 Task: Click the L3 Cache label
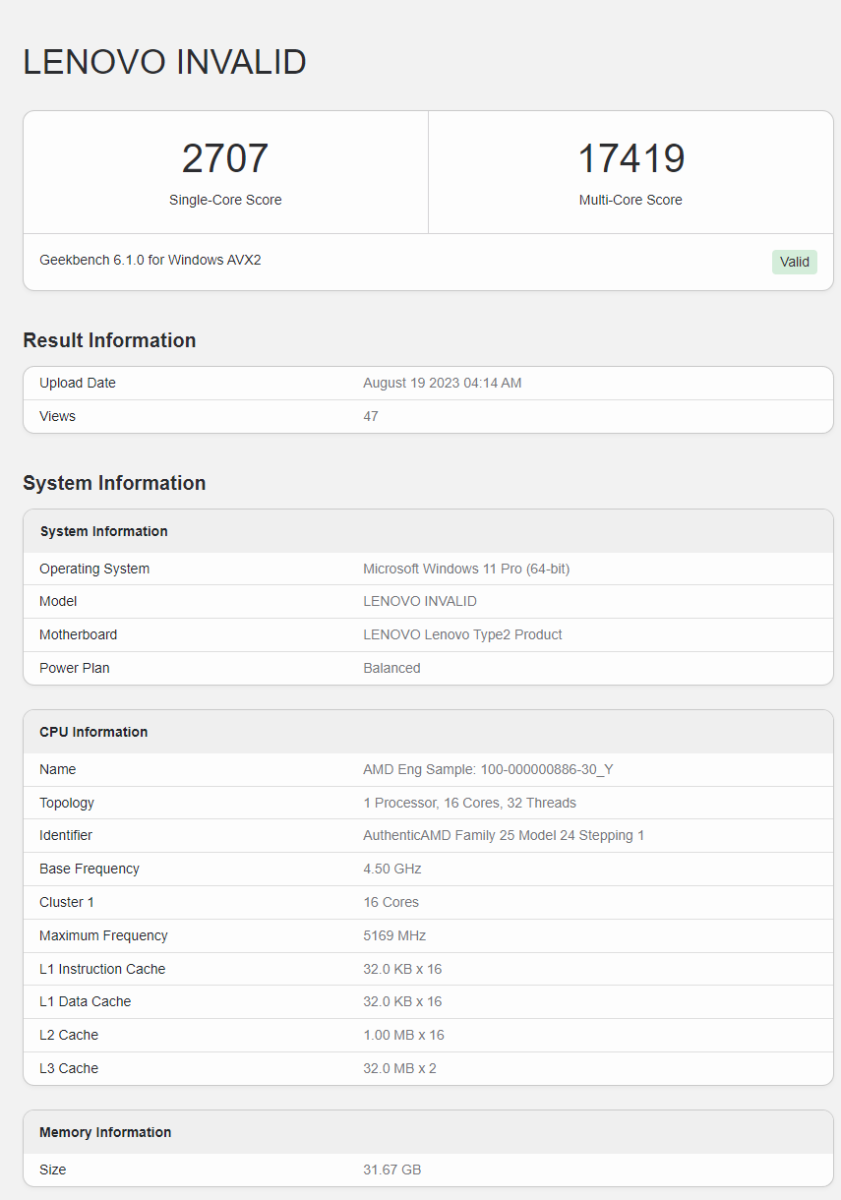[68, 1068]
